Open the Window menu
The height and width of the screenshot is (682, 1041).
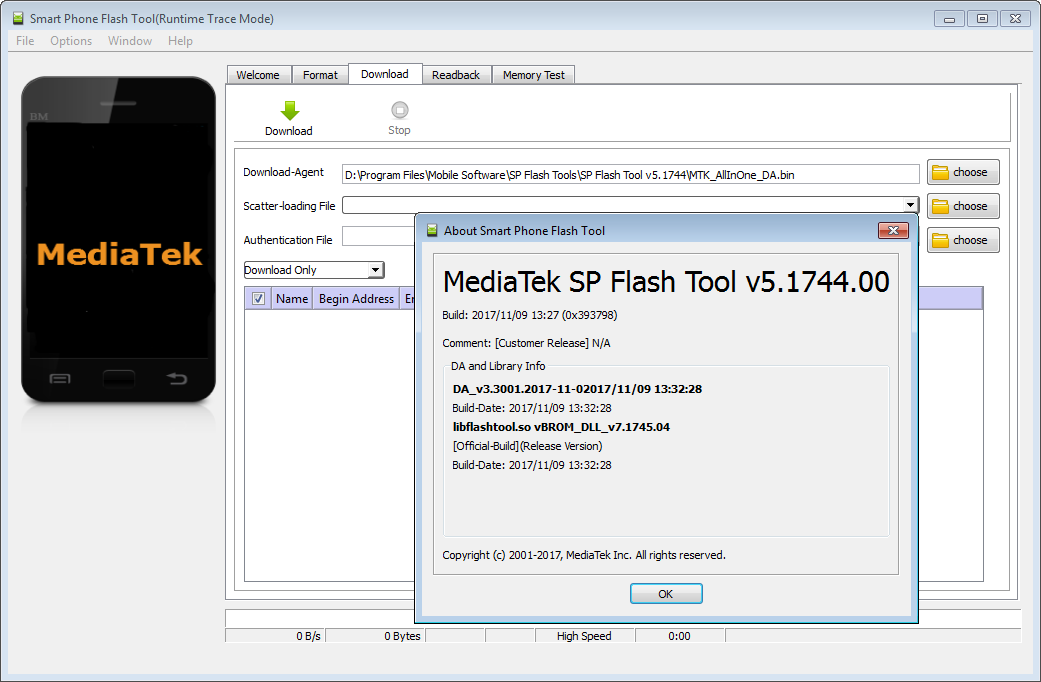[x=130, y=41]
